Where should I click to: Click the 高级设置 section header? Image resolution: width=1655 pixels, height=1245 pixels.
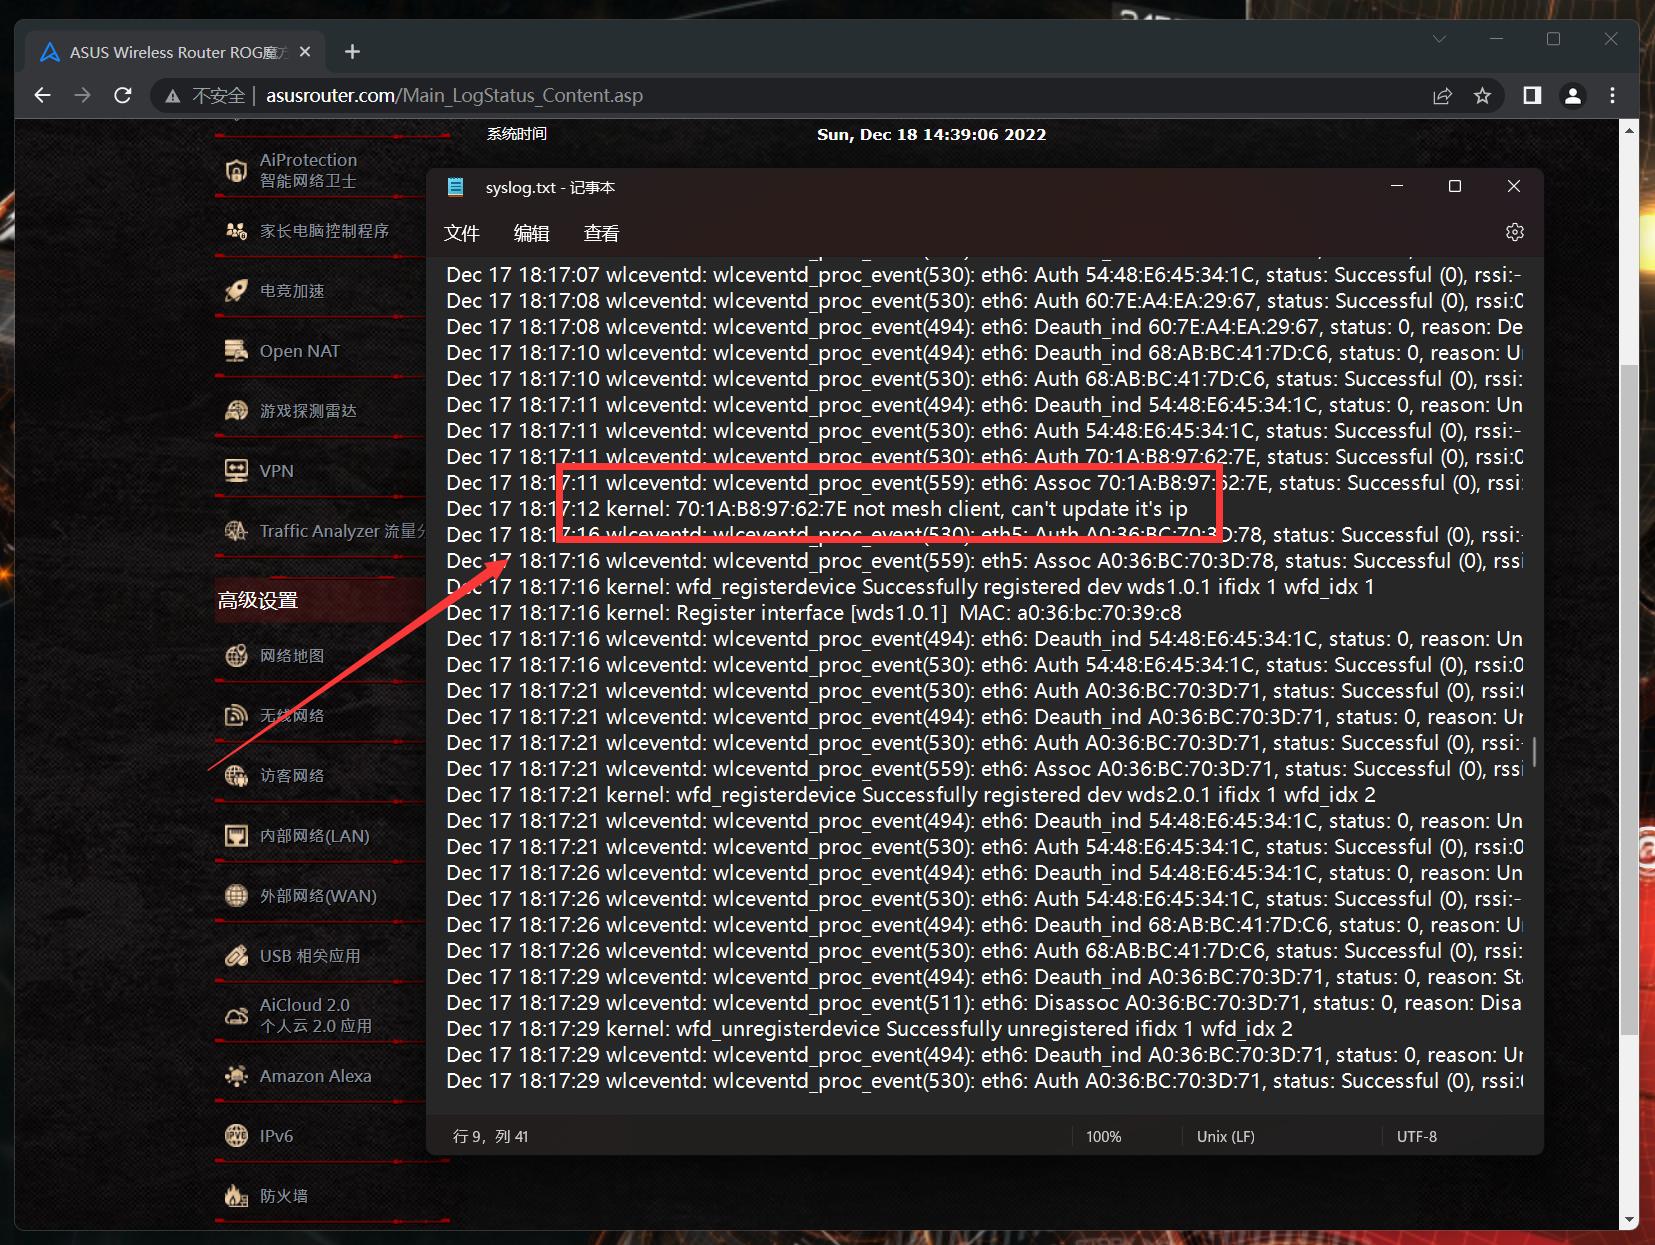pos(258,600)
